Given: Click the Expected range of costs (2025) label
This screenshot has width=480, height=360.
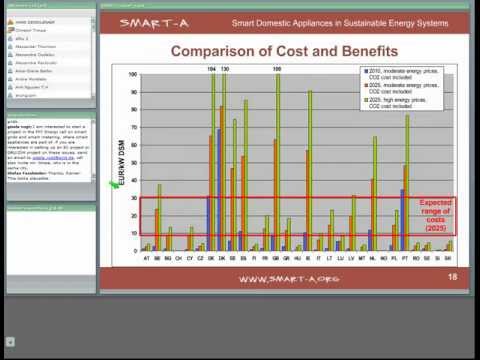Looking at the screenshot, I should pyautogui.click(x=436, y=215).
